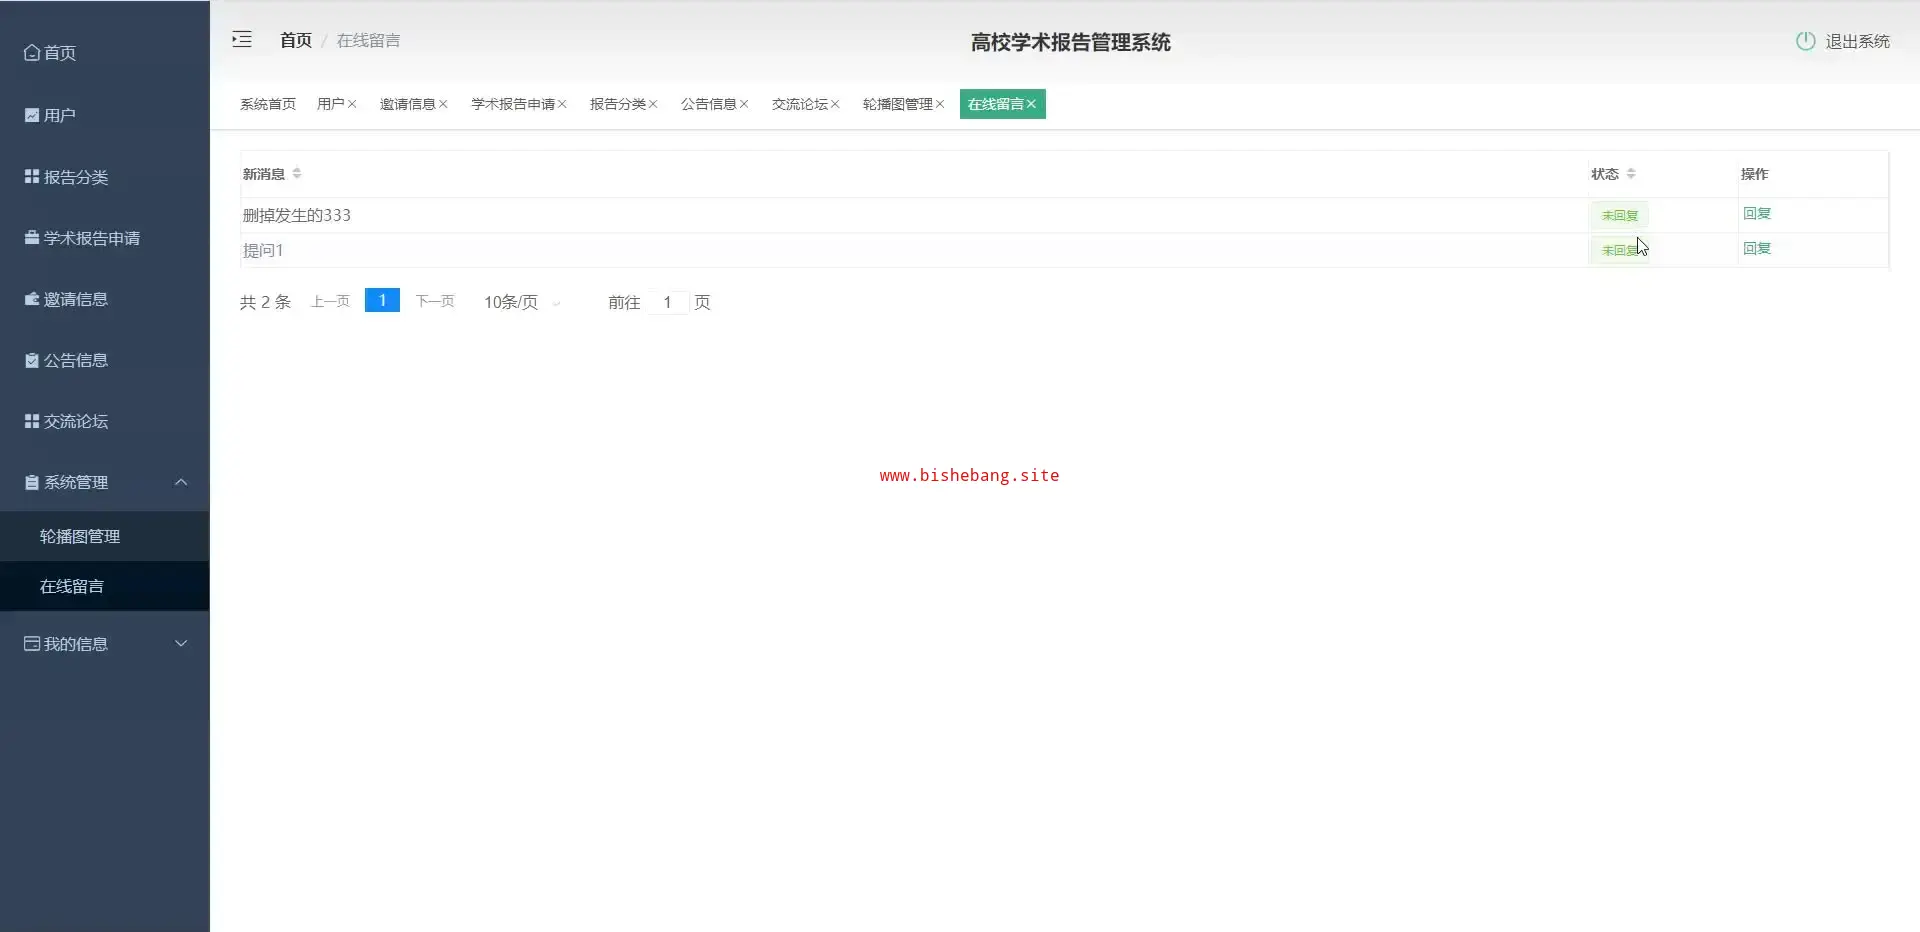Click the 公告信息 clipboard icon

32,360
